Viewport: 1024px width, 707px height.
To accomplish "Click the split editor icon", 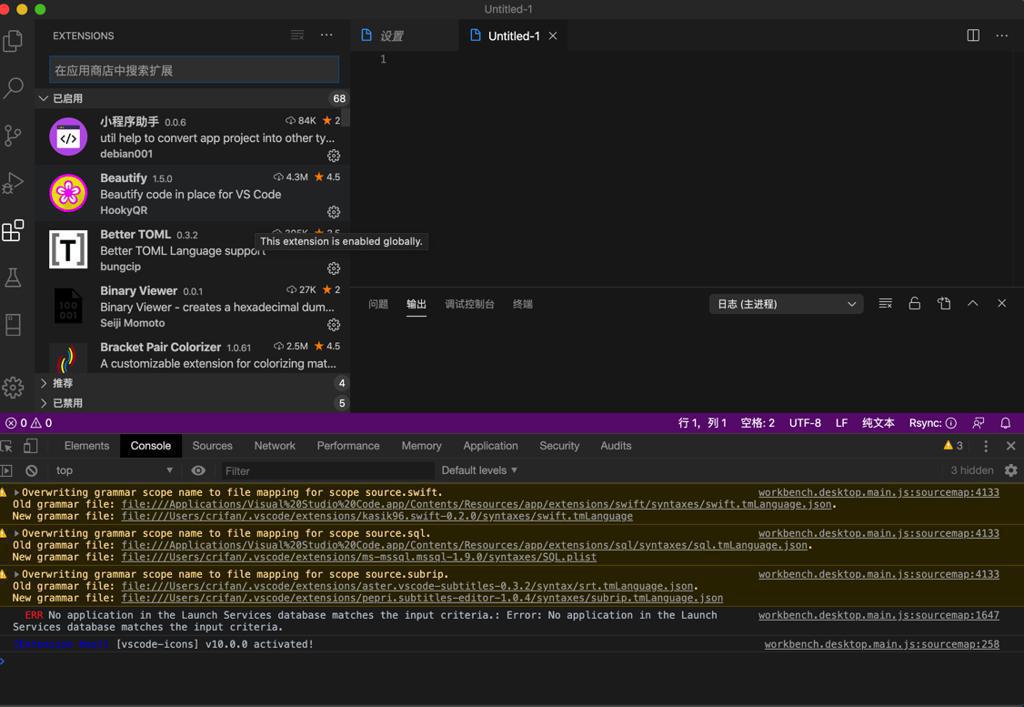I will [x=973, y=35].
